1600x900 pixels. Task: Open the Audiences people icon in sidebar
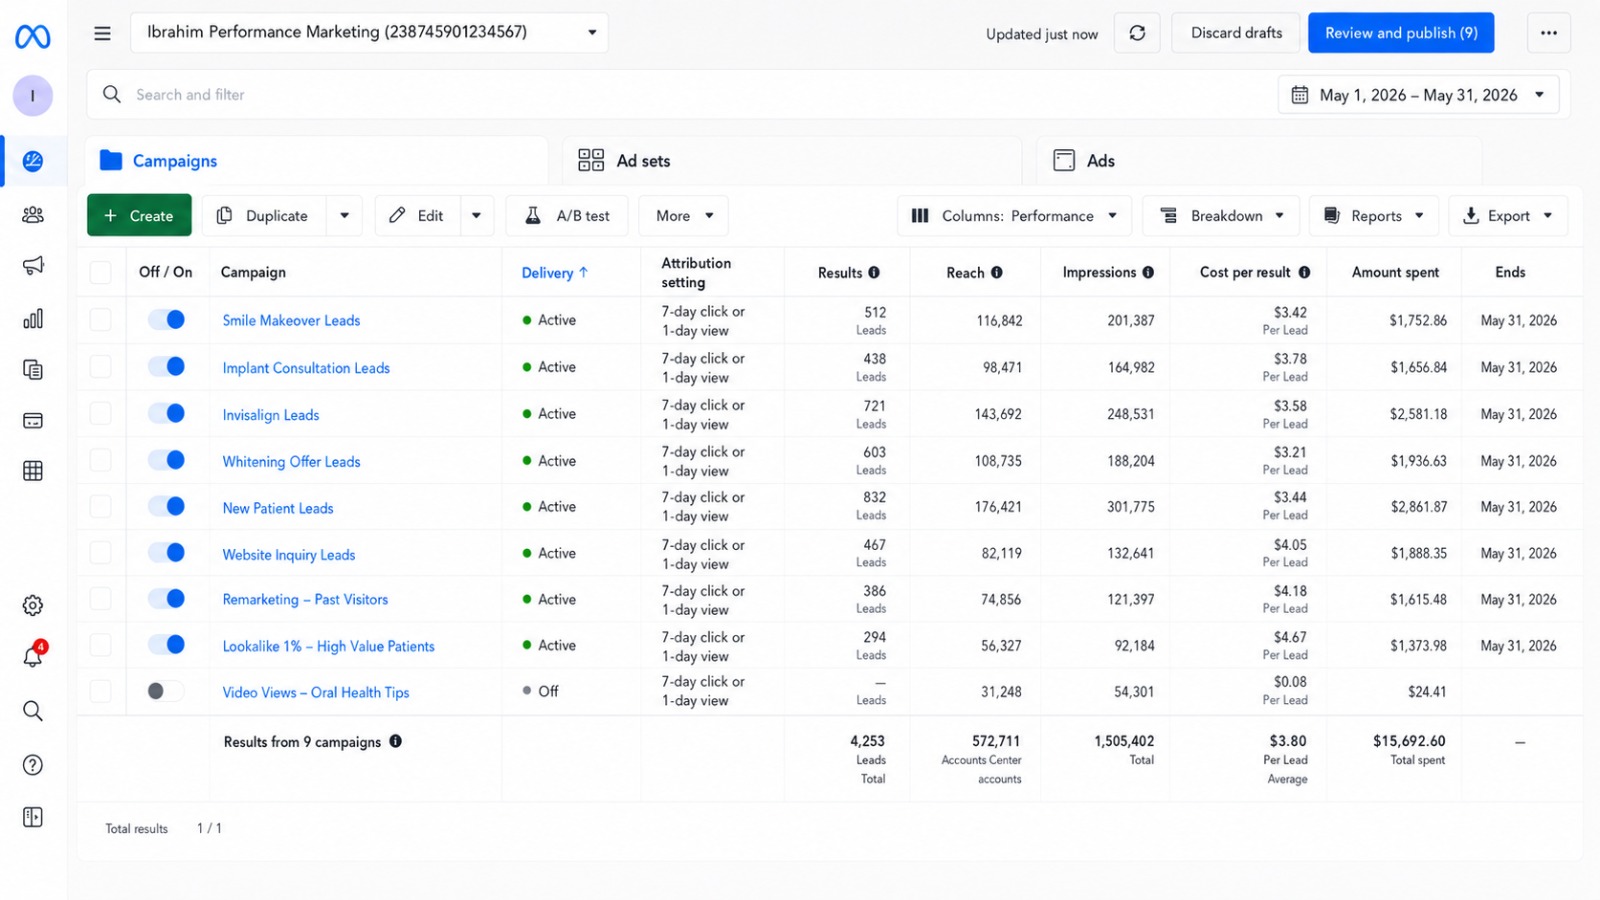point(33,214)
